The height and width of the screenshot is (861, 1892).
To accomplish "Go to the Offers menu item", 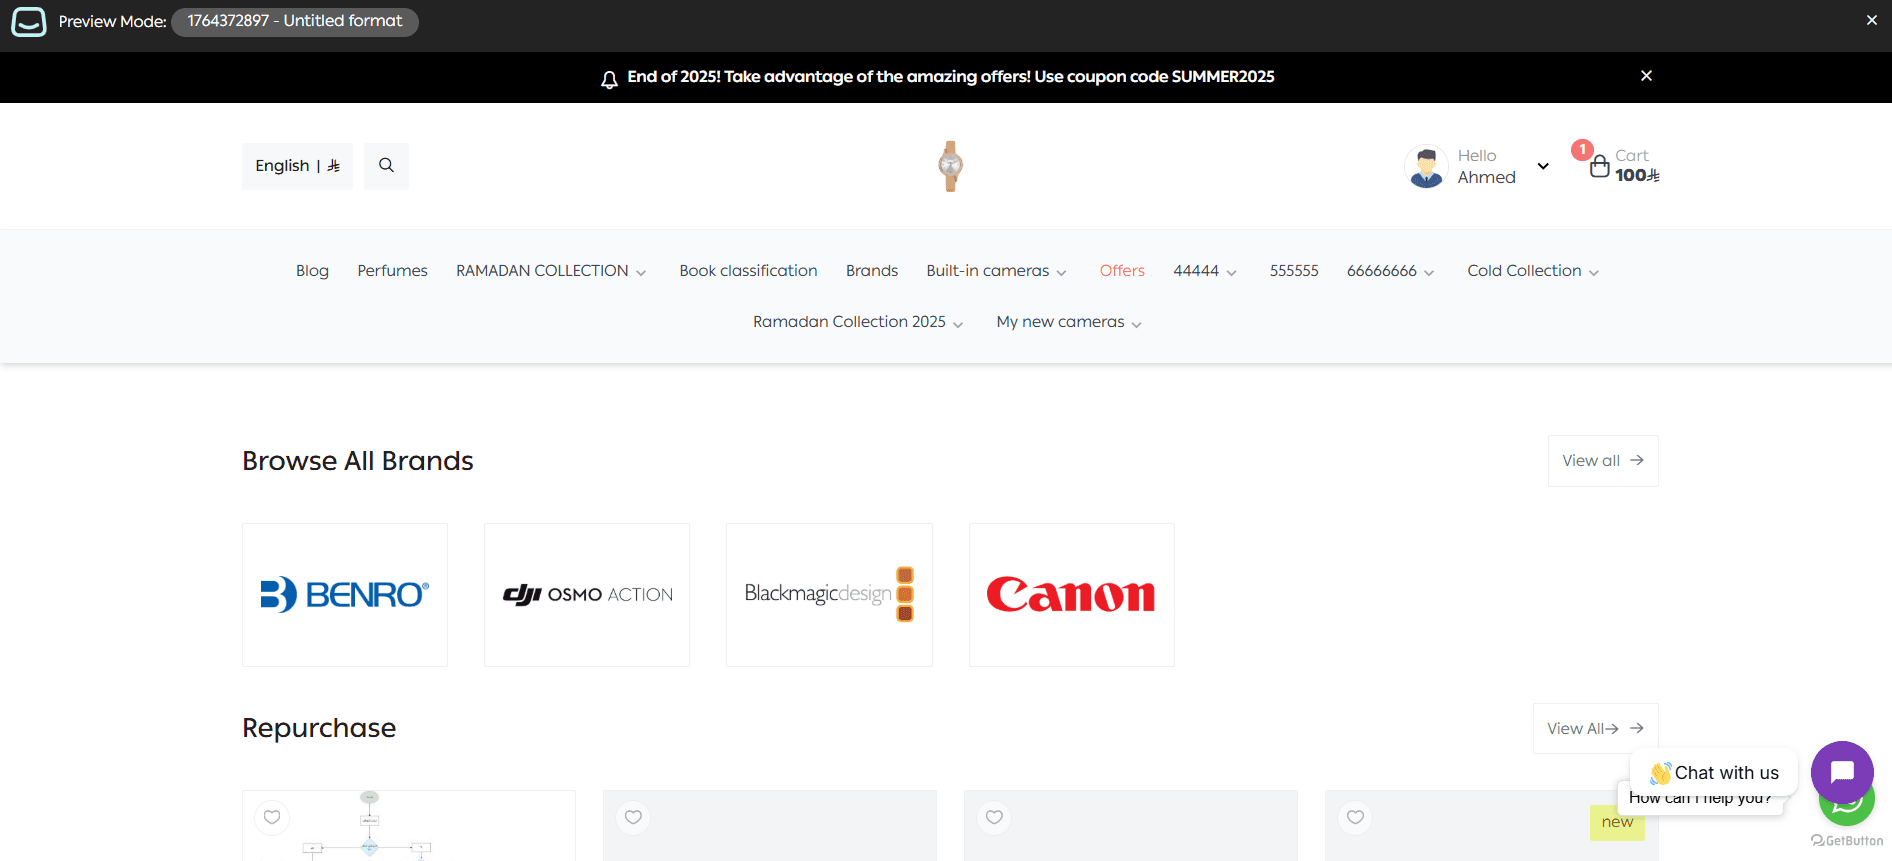I will 1121,271.
